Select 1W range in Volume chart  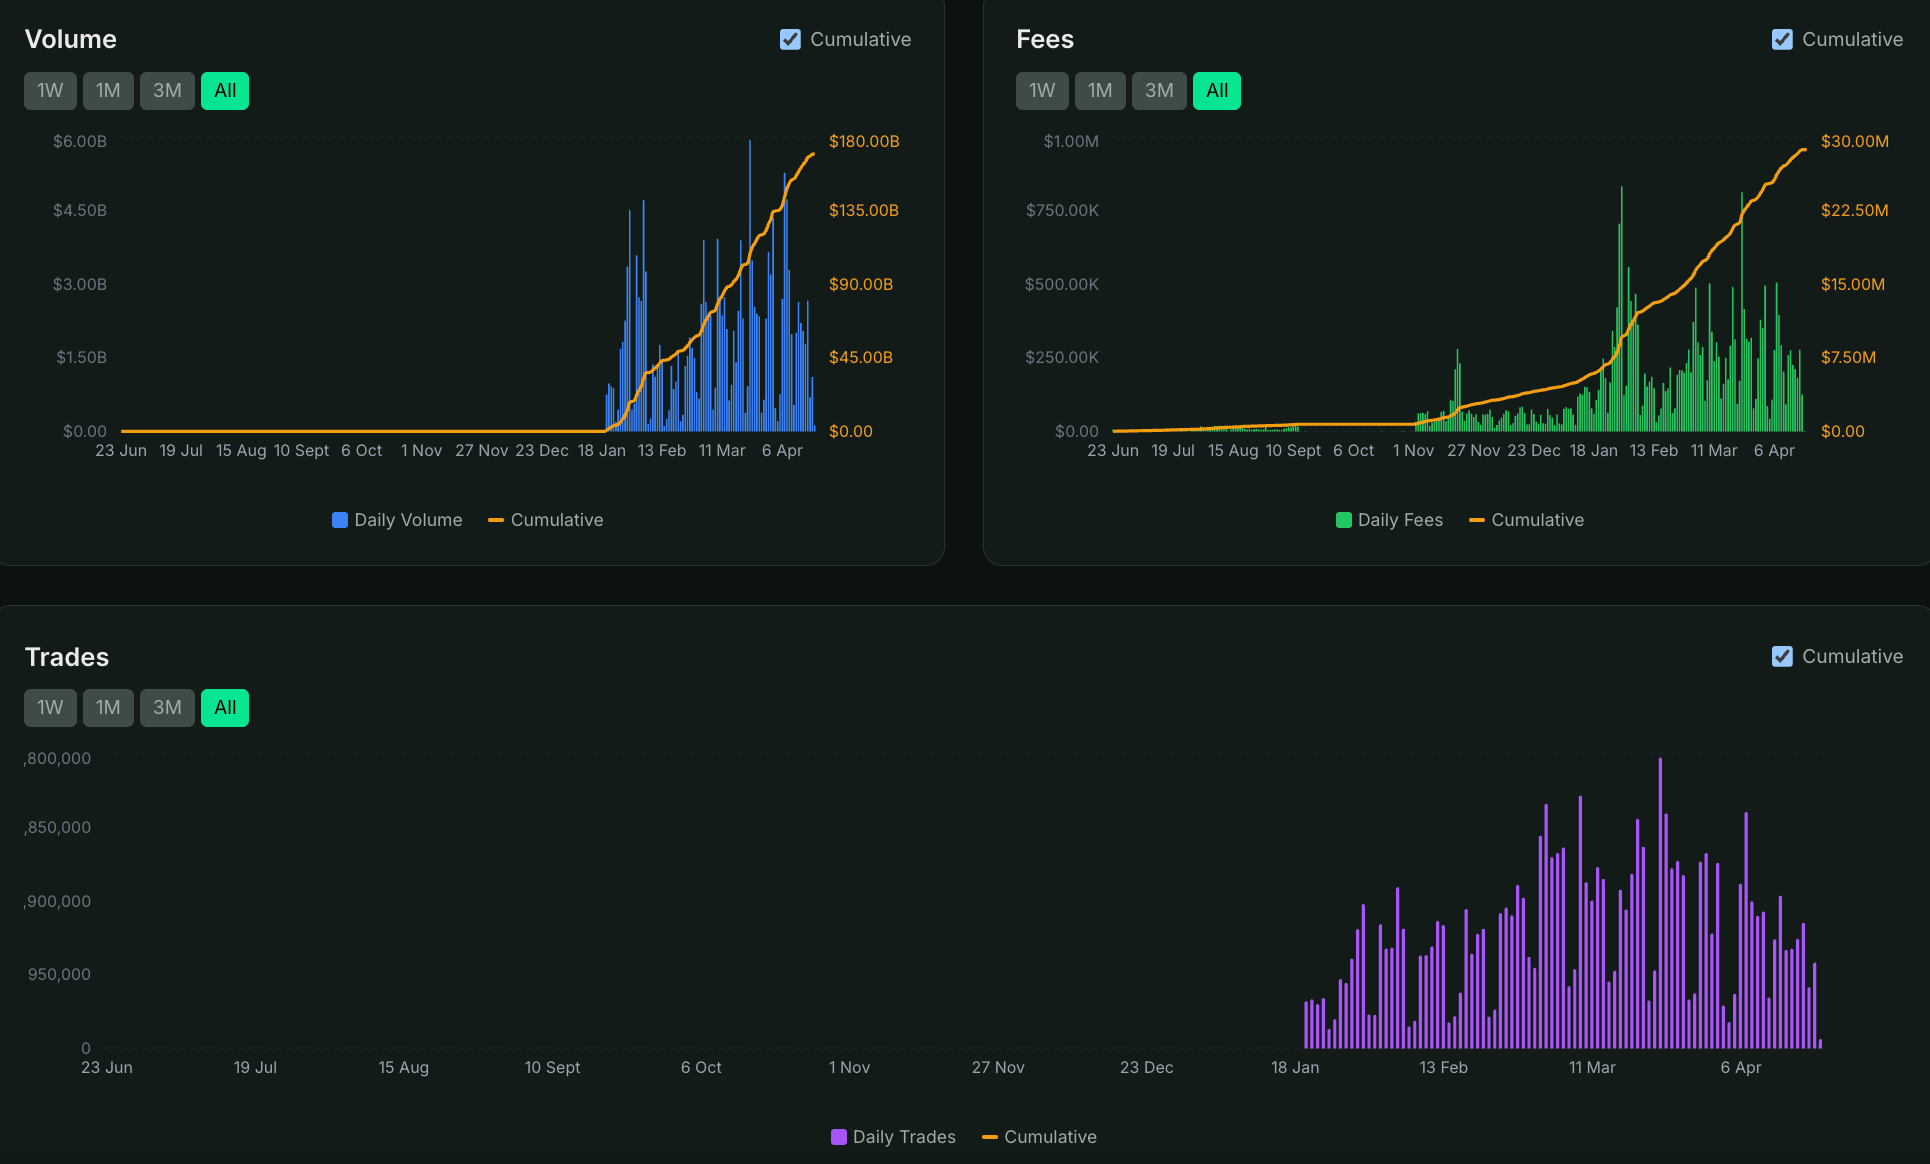(x=50, y=91)
